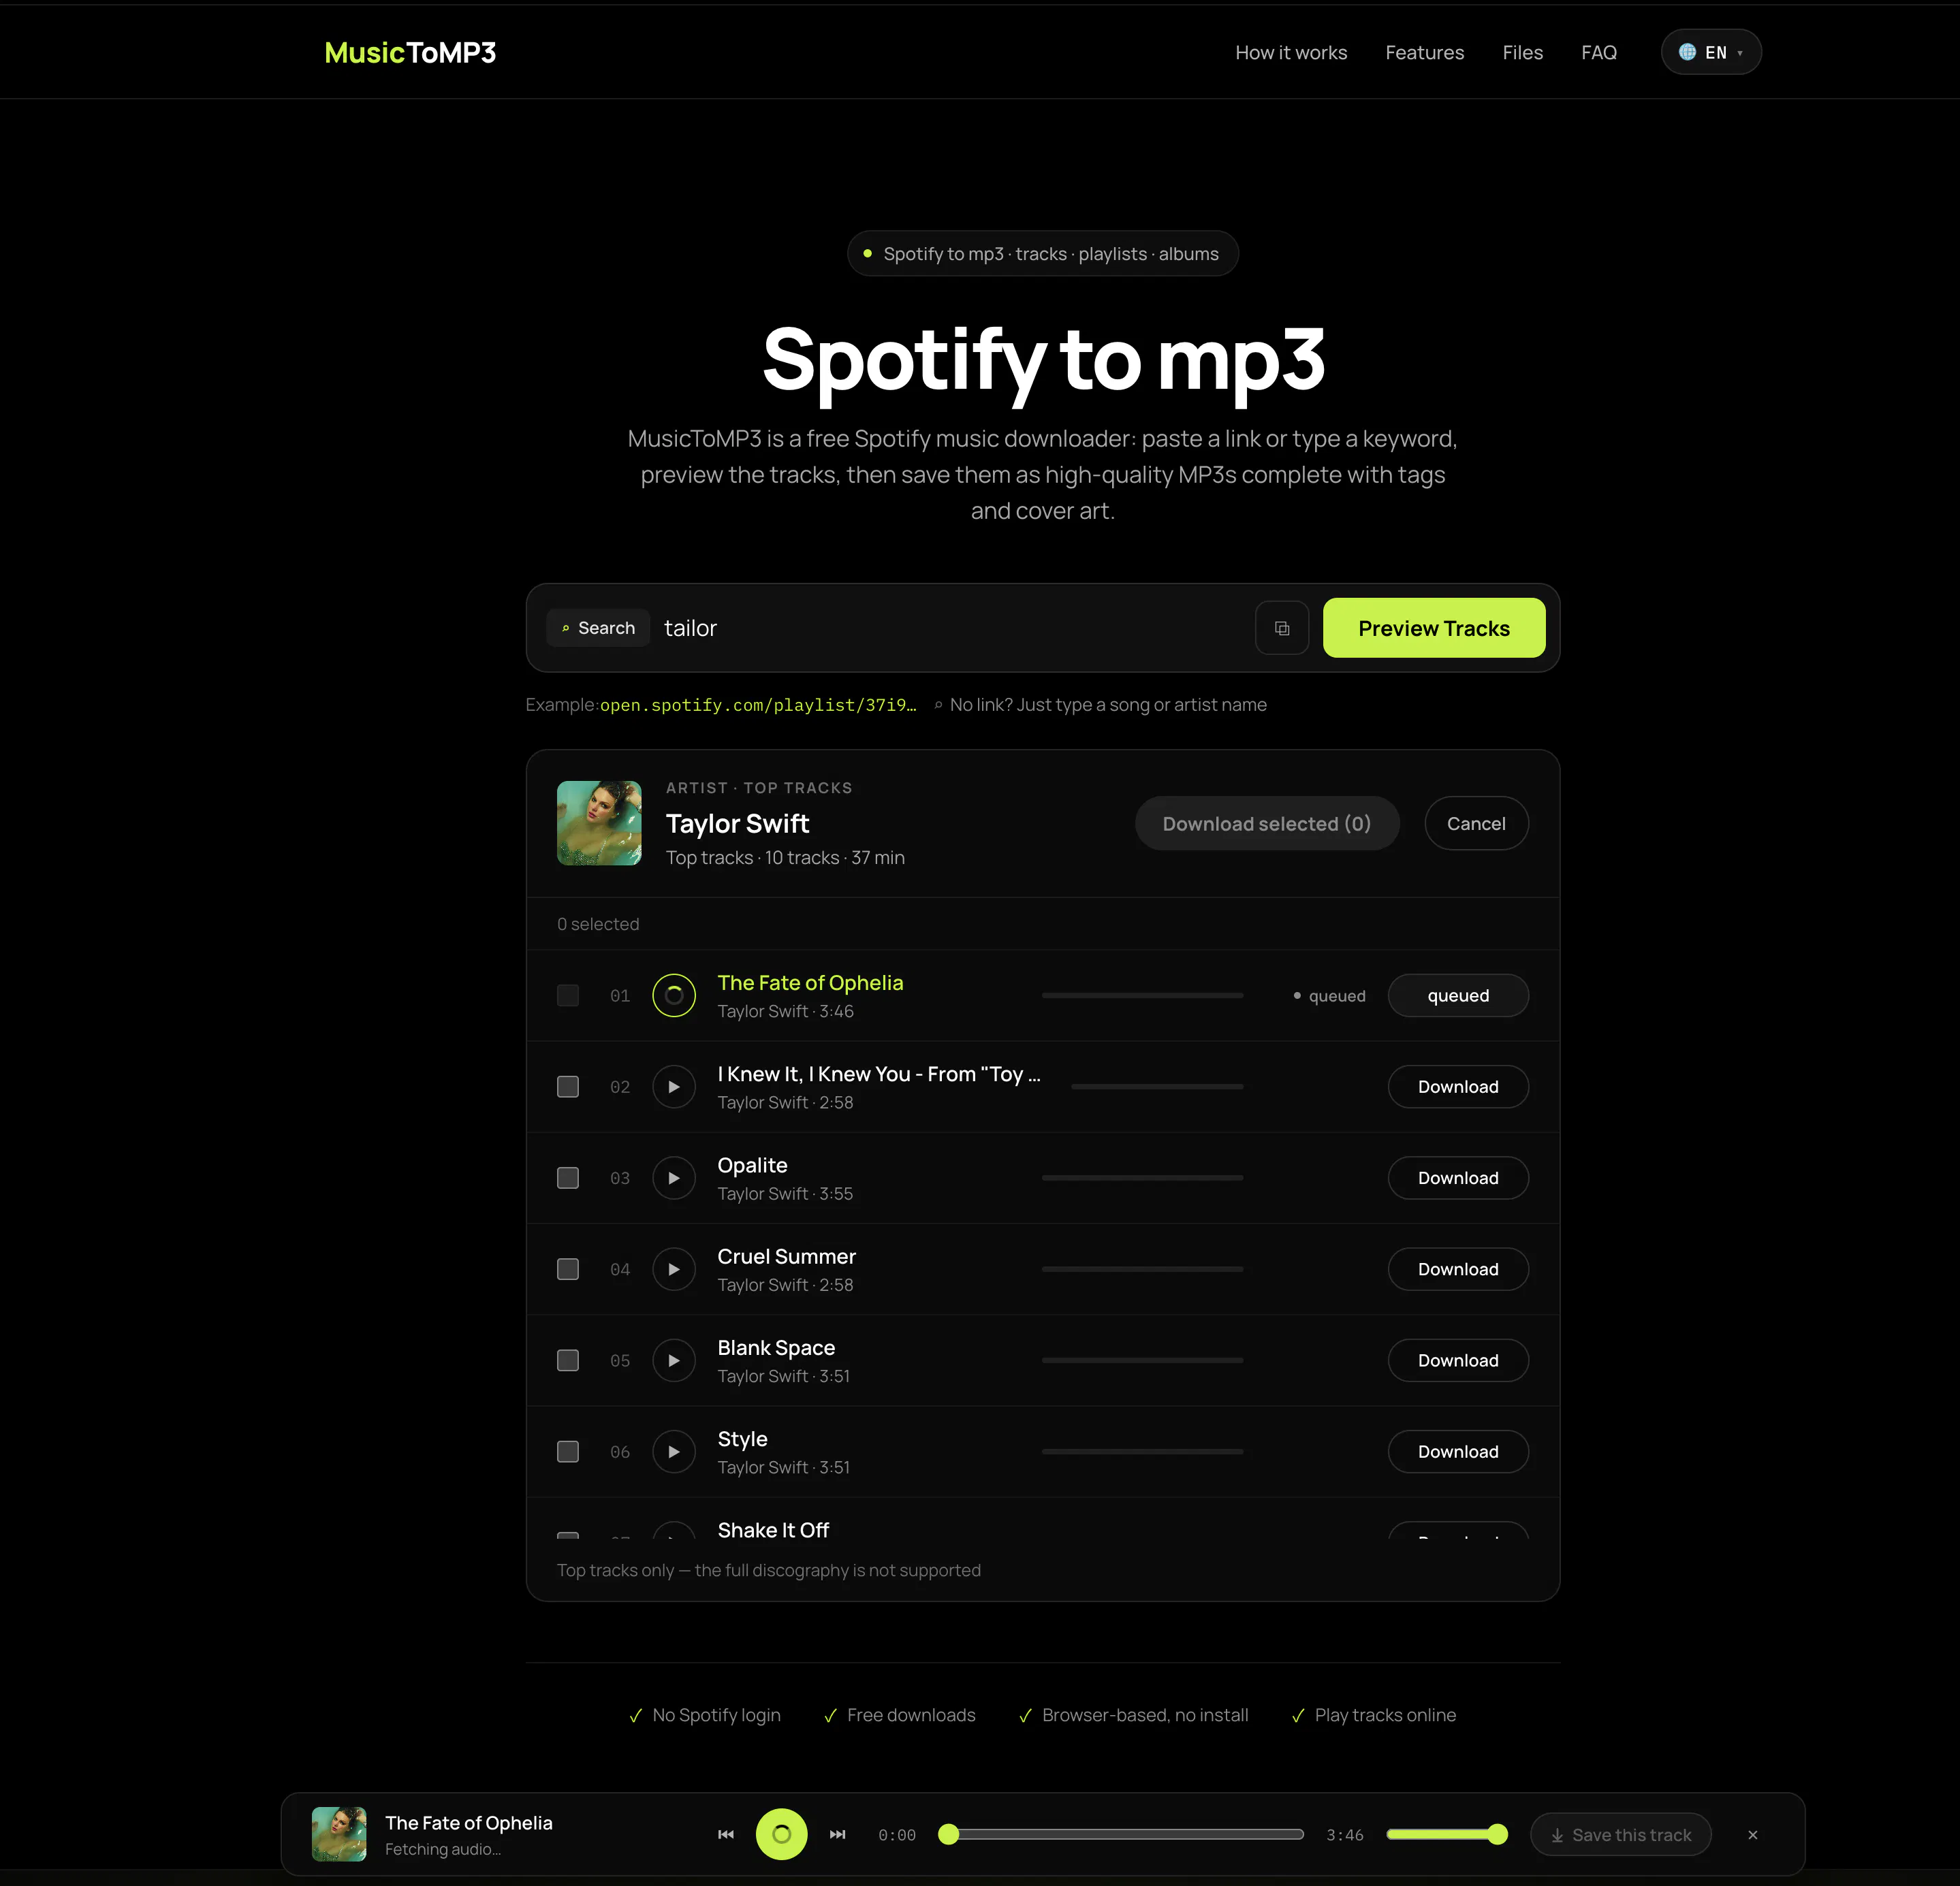
Task: Download I Knew It, I Knew You track
Action: tap(1458, 1086)
